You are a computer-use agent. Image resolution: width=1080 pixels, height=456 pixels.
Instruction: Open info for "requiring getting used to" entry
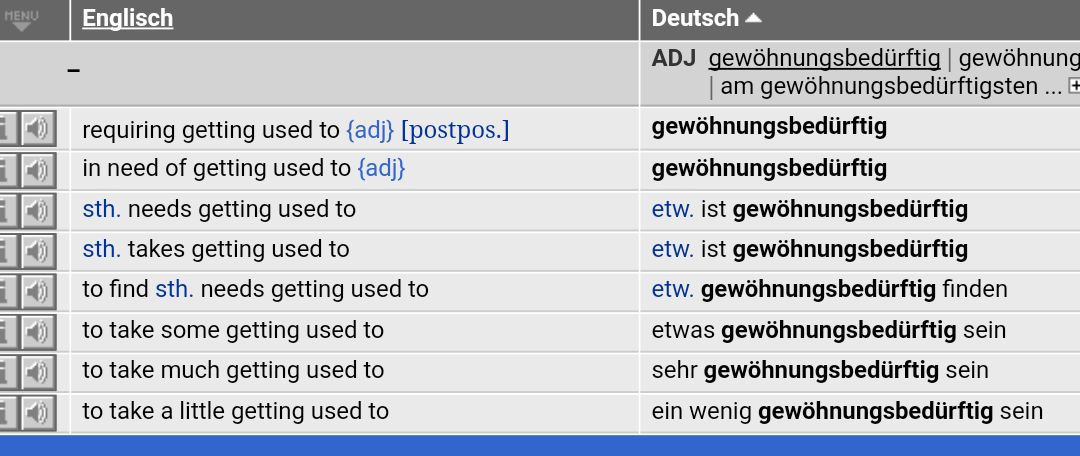point(8,129)
